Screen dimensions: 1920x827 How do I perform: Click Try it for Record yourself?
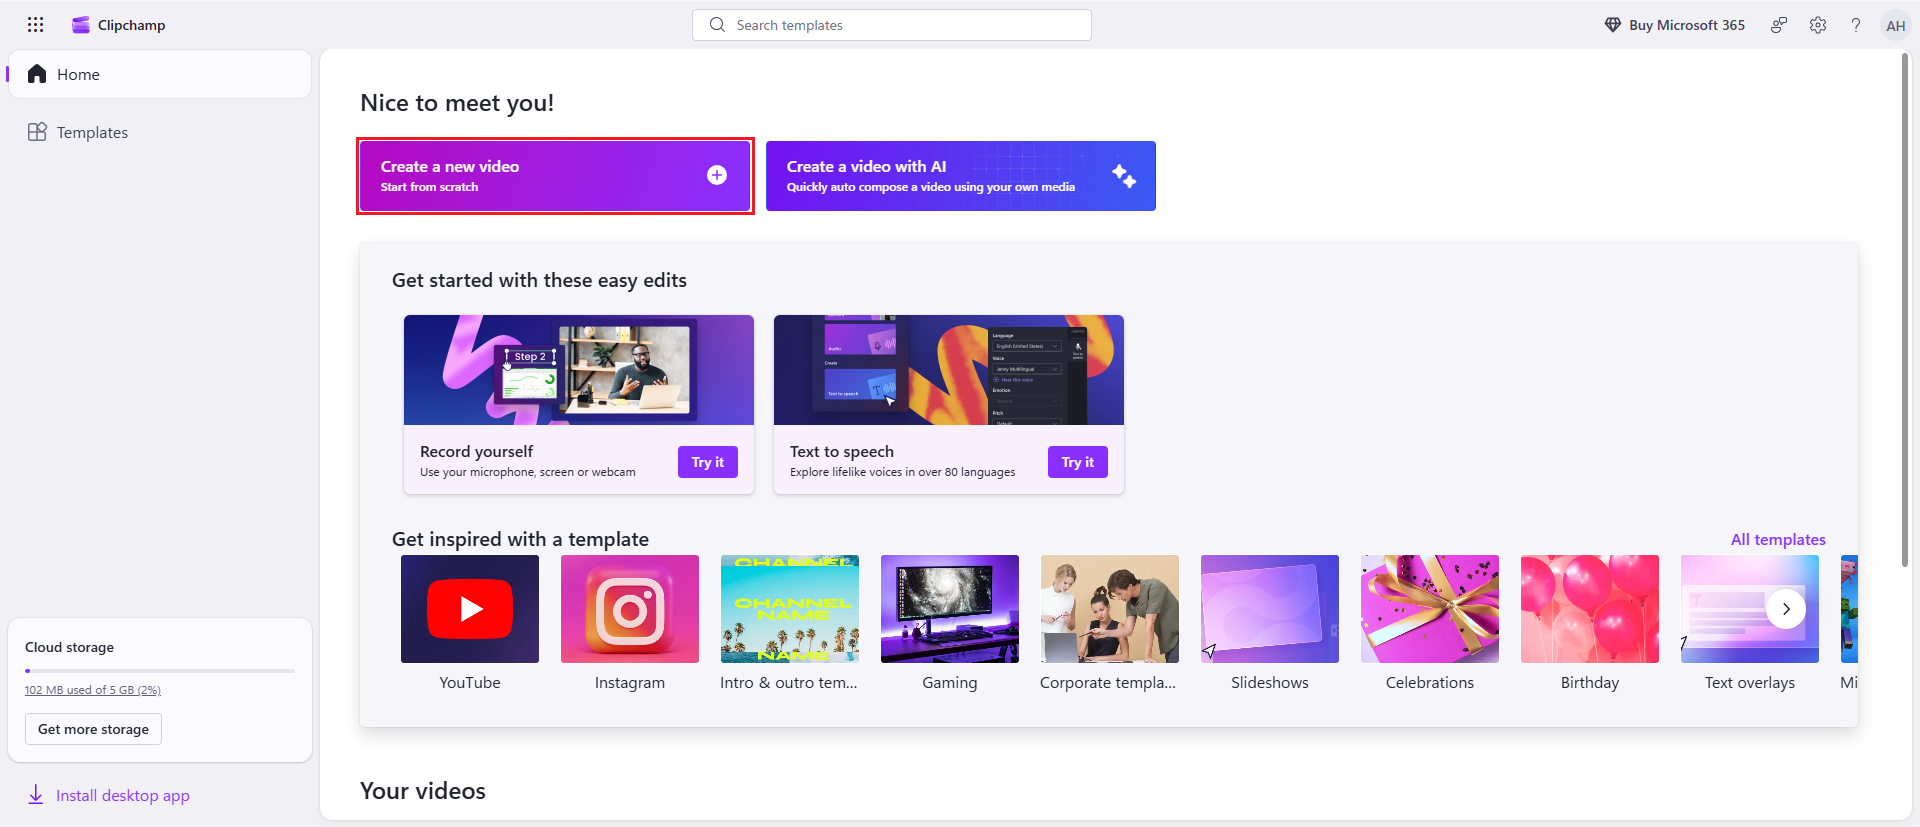[708, 462]
